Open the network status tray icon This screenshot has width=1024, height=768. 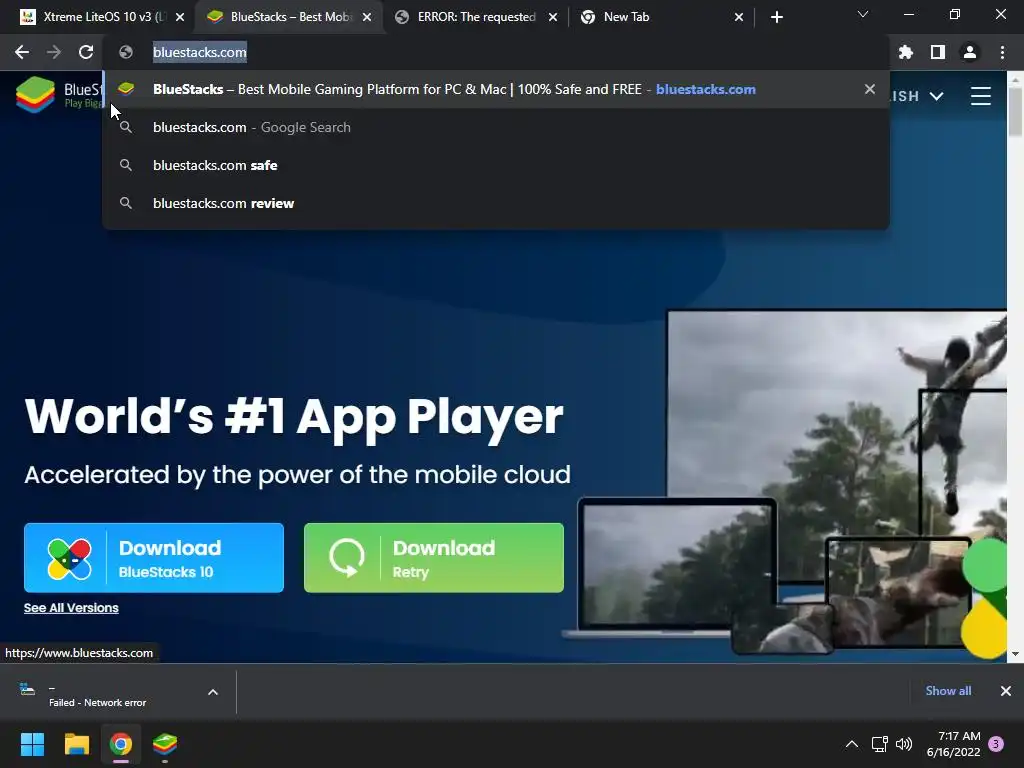[879, 744]
